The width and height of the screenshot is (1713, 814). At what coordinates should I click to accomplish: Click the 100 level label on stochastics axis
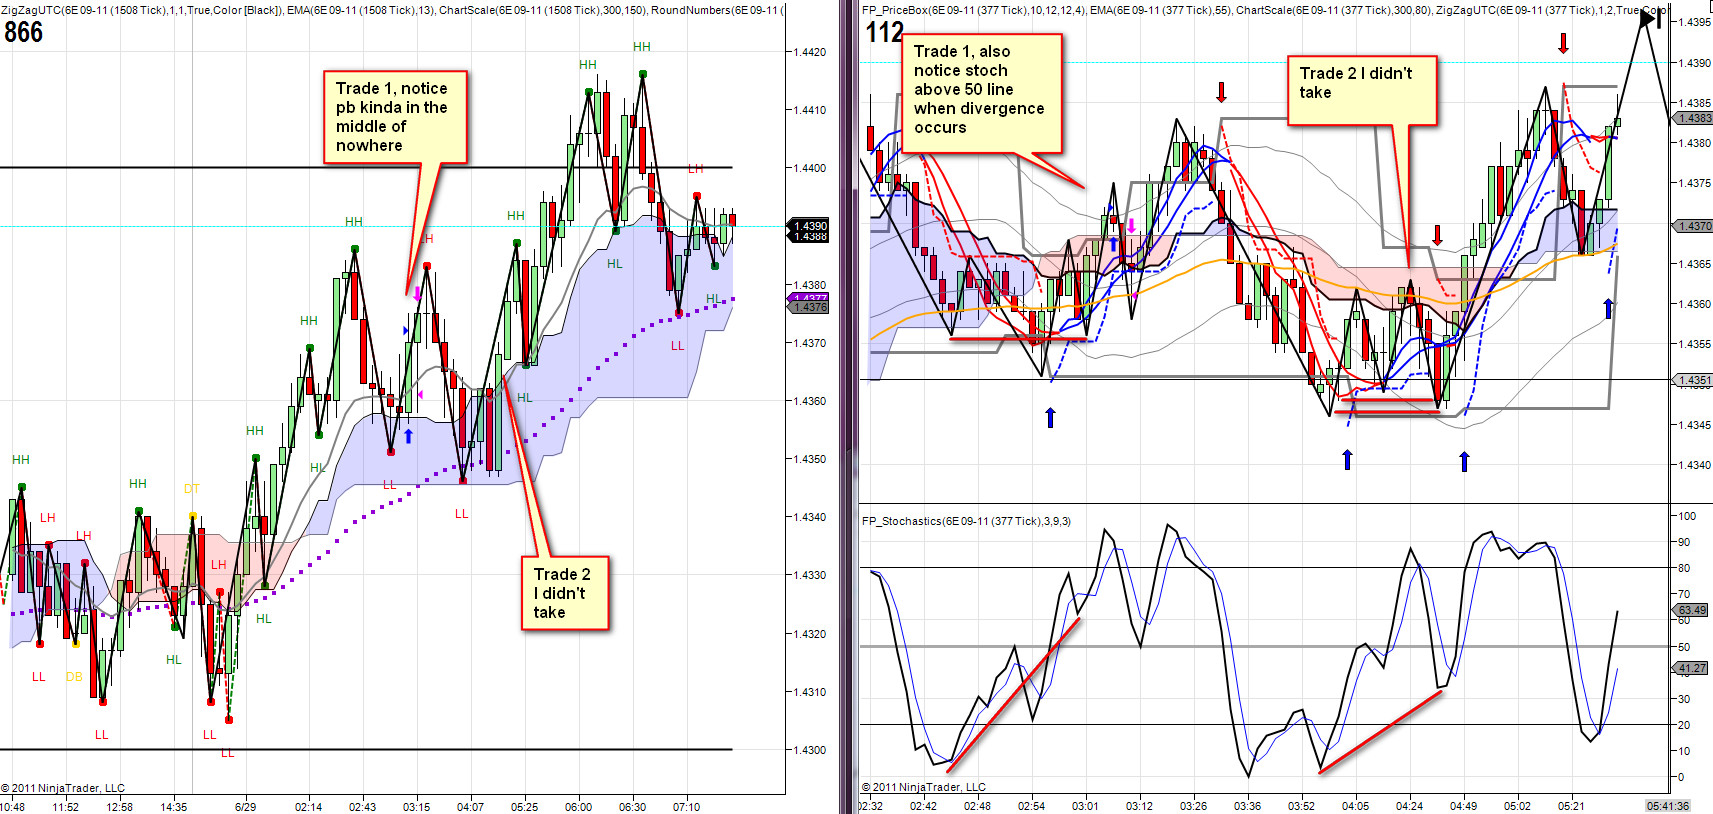point(1687,516)
